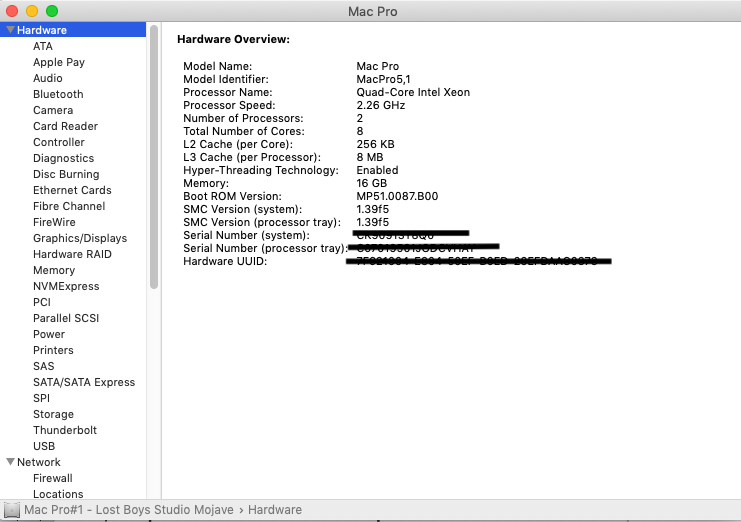Open the SAS section
This screenshot has height=522, width=741.
pos(43,366)
